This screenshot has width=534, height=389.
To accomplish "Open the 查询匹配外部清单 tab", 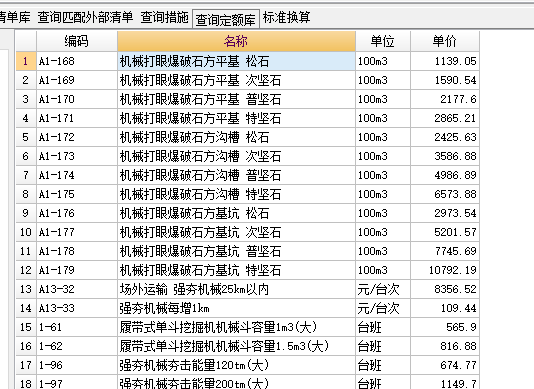I will point(85,17).
